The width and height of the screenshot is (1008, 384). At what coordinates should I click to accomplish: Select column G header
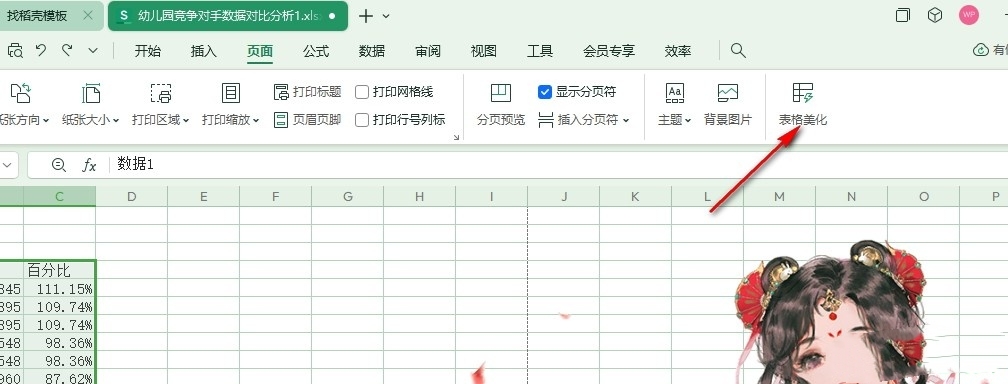(x=348, y=196)
